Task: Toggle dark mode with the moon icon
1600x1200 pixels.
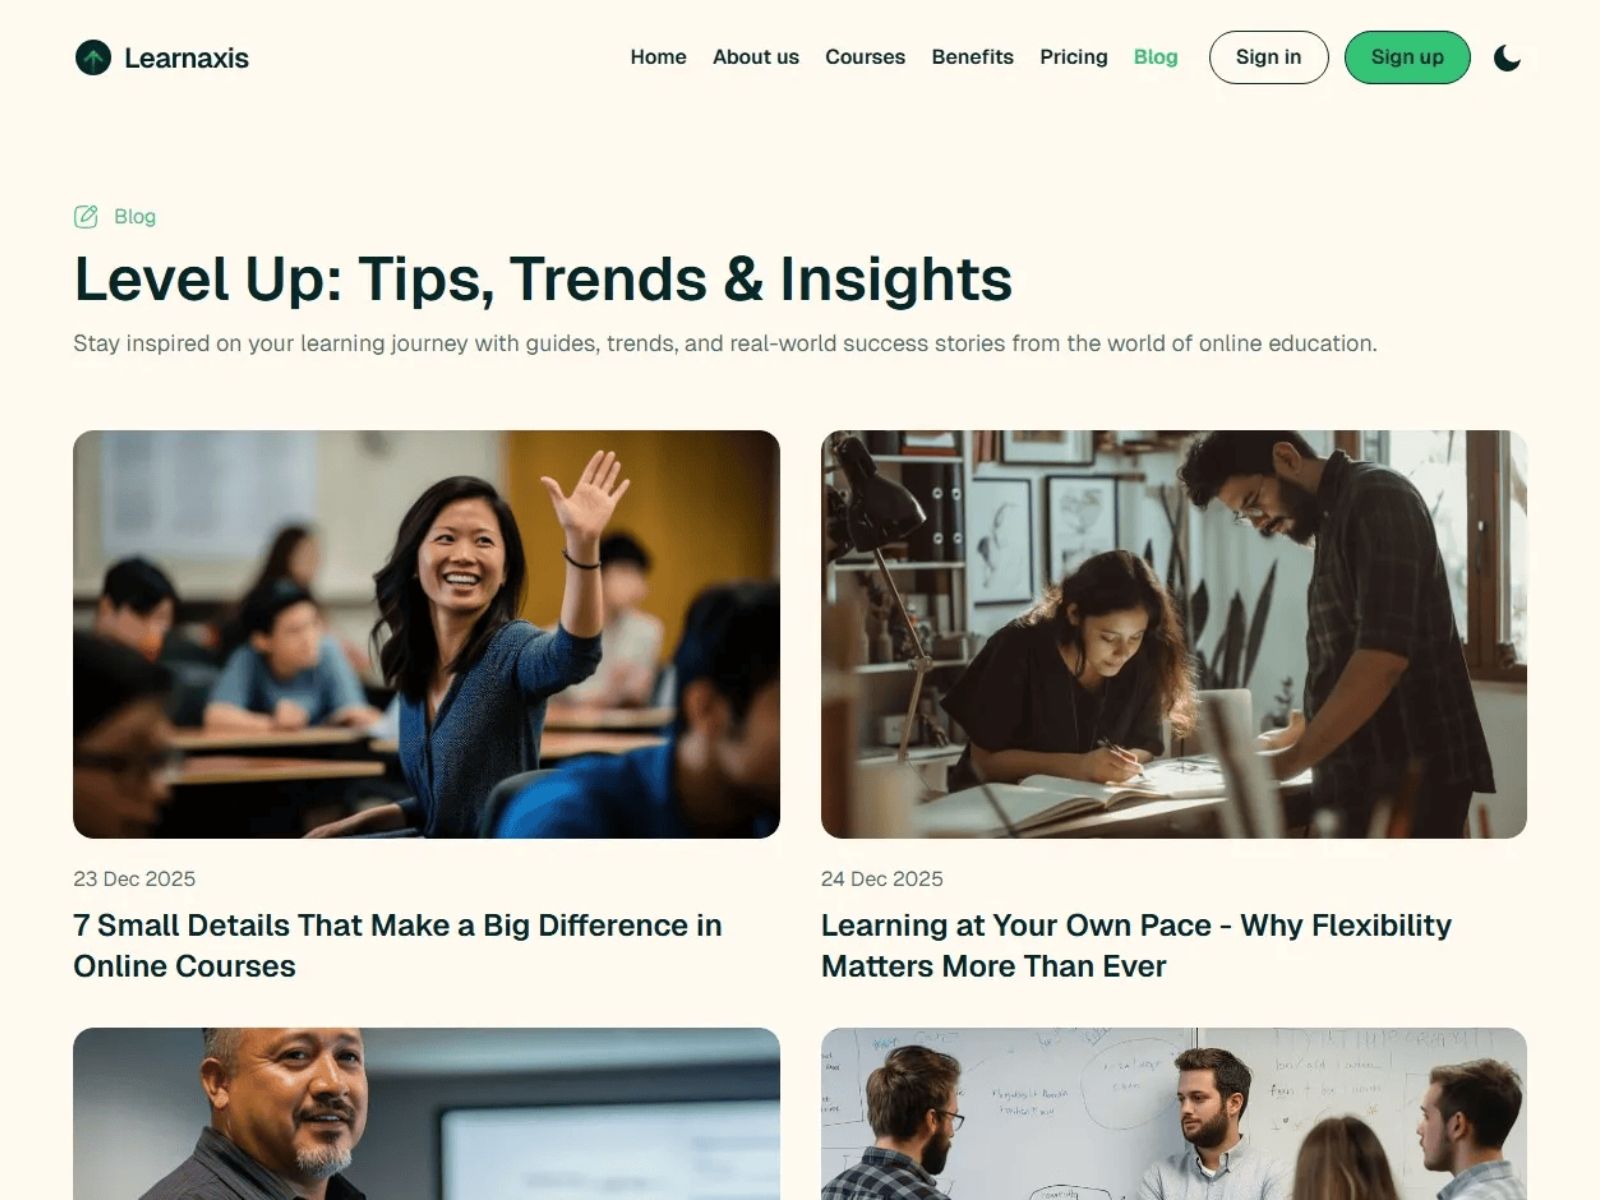Action: click(1507, 58)
